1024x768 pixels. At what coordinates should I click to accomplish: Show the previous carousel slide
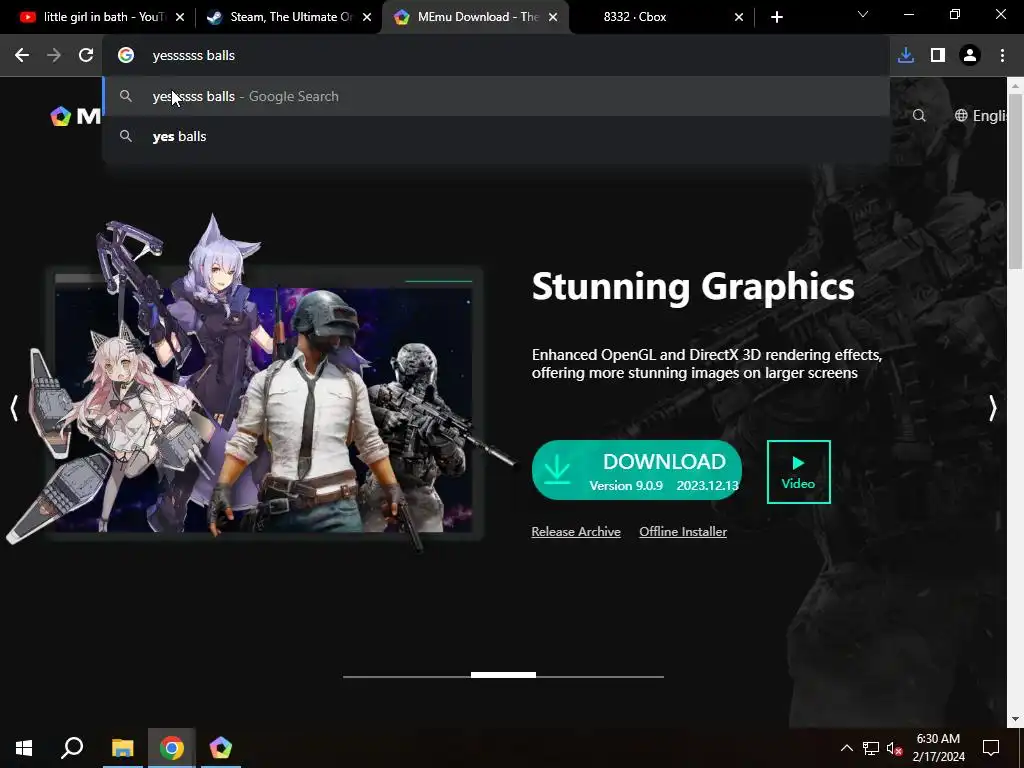pyautogui.click(x=14, y=408)
